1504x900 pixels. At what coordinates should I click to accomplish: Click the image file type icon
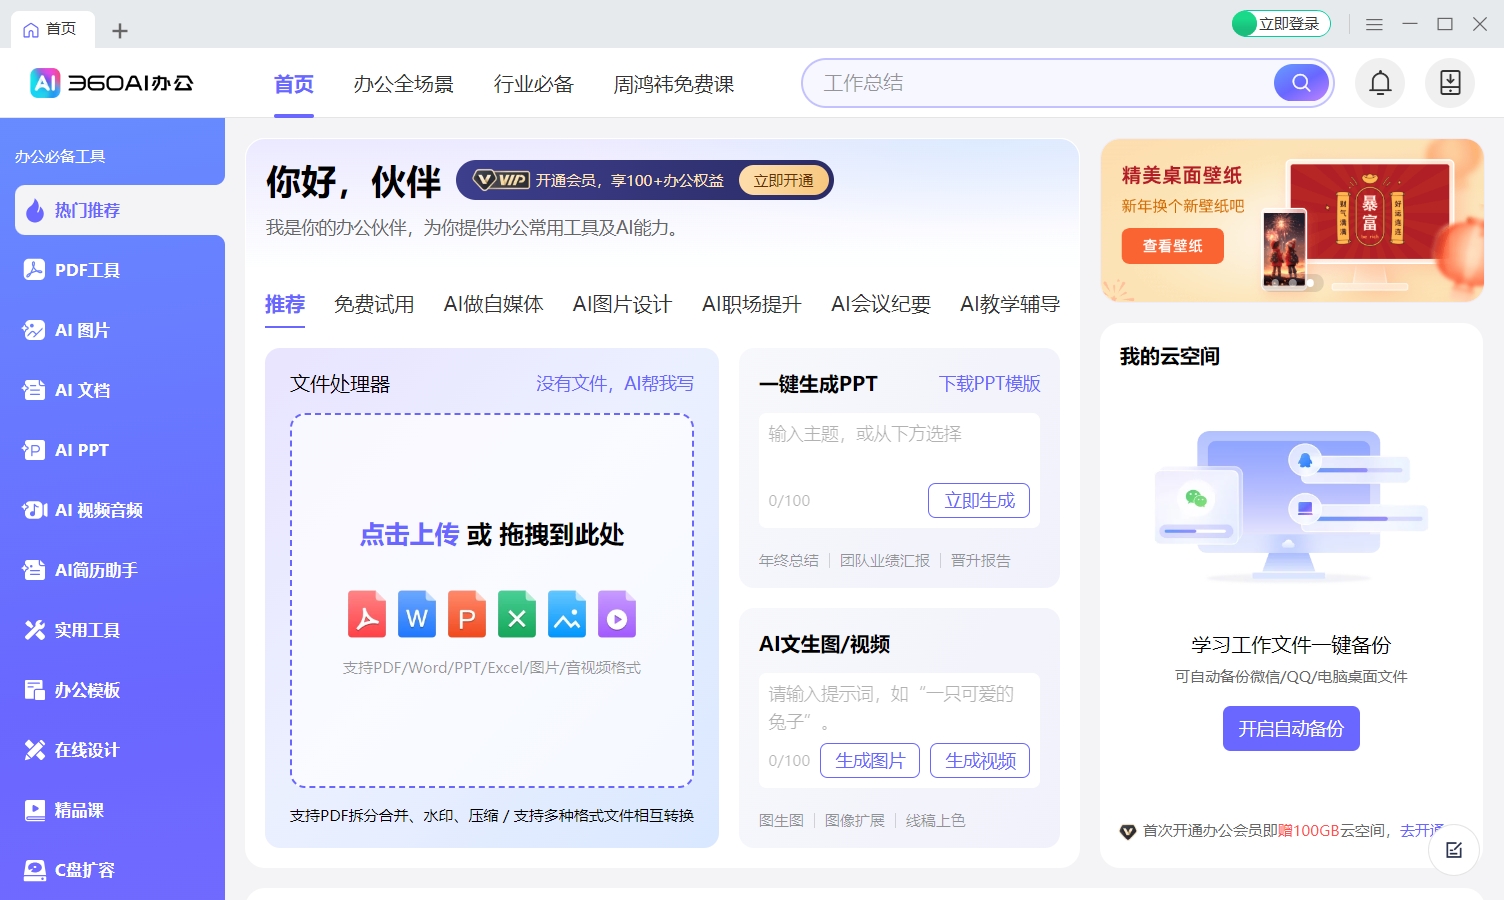point(567,614)
